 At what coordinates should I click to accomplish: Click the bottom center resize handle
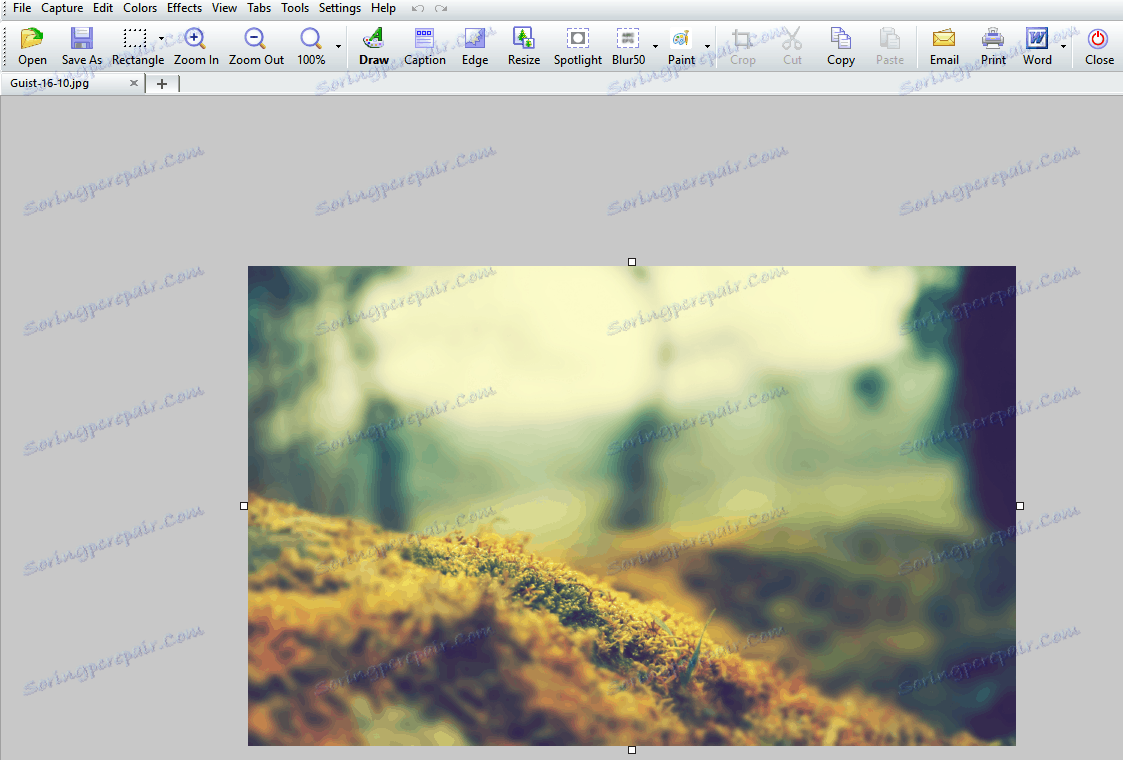[x=632, y=750]
